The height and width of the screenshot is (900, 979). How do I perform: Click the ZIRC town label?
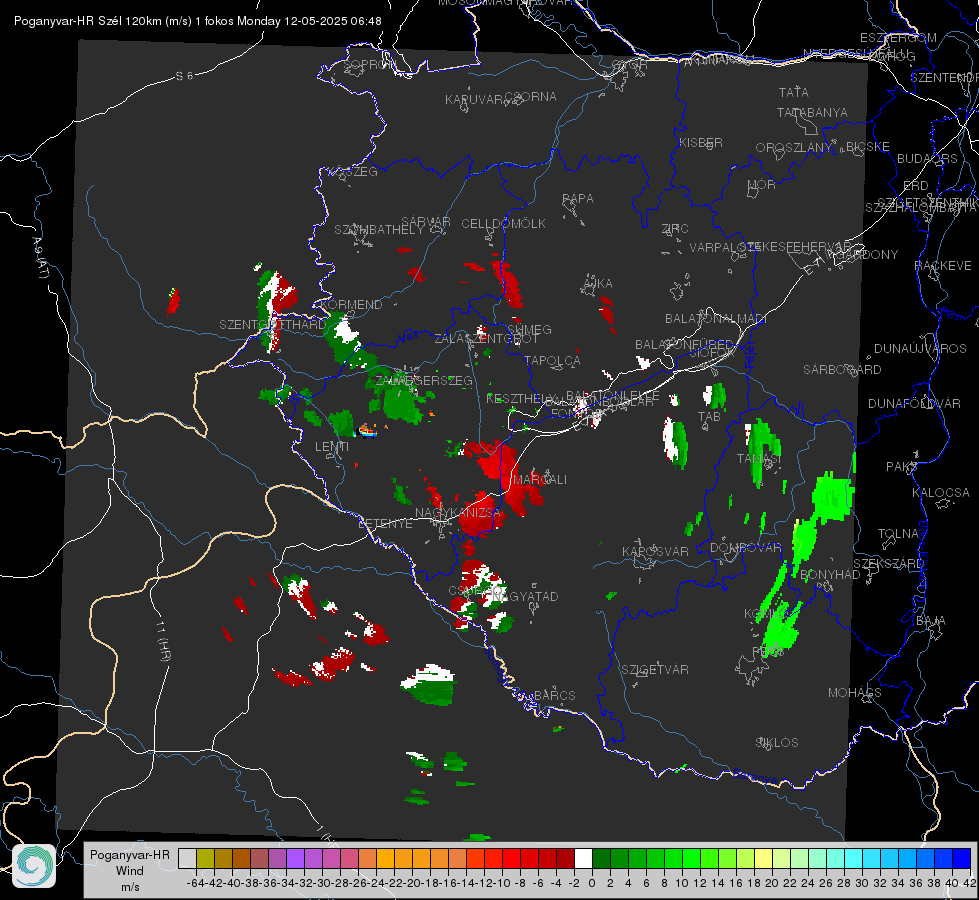click(675, 229)
